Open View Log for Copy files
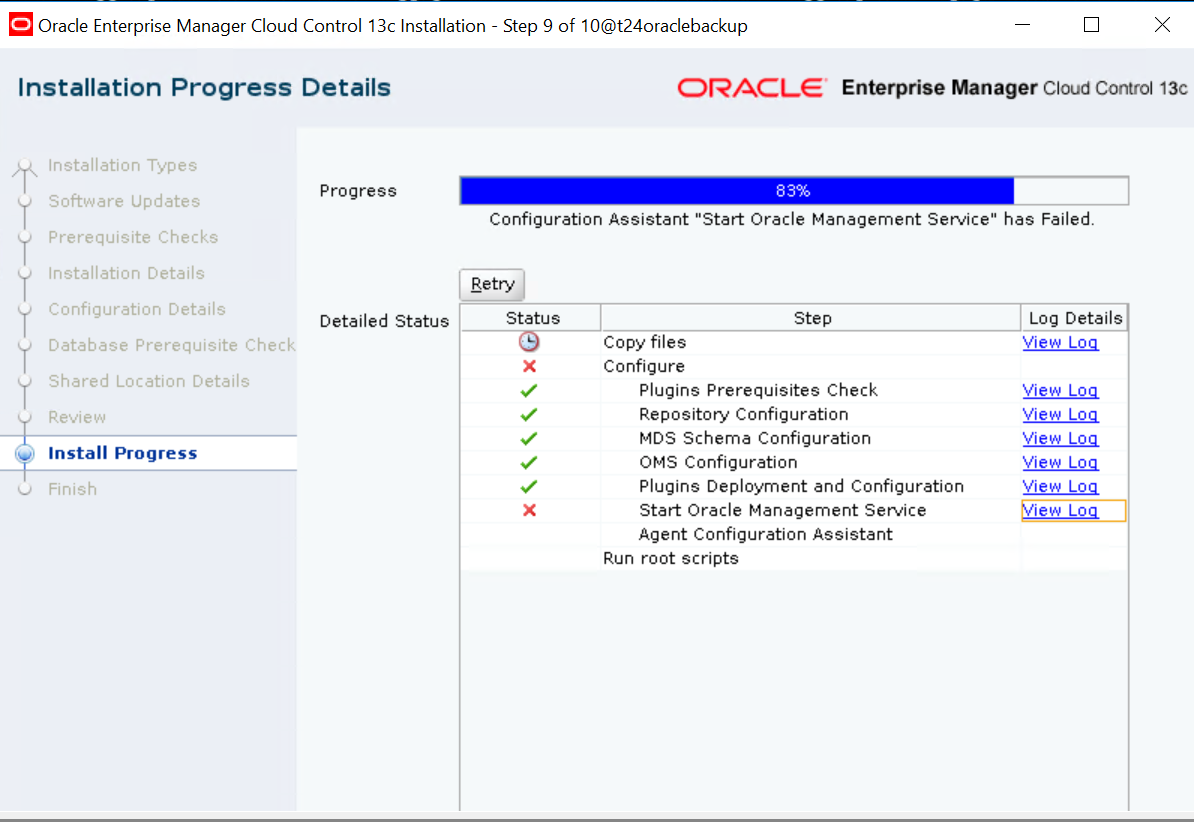This screenshot has height=822, width=1194. (1060, 342)
